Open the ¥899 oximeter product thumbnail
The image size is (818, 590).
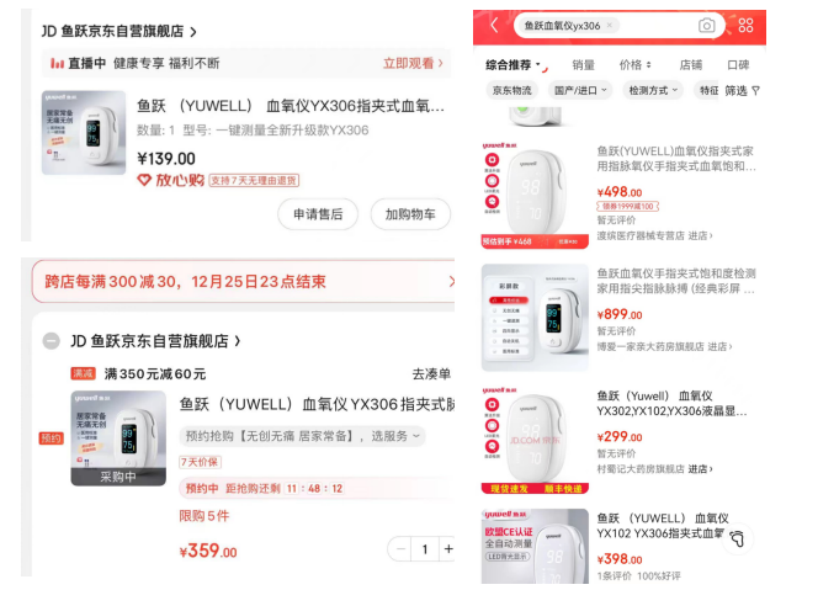[535, 318]
